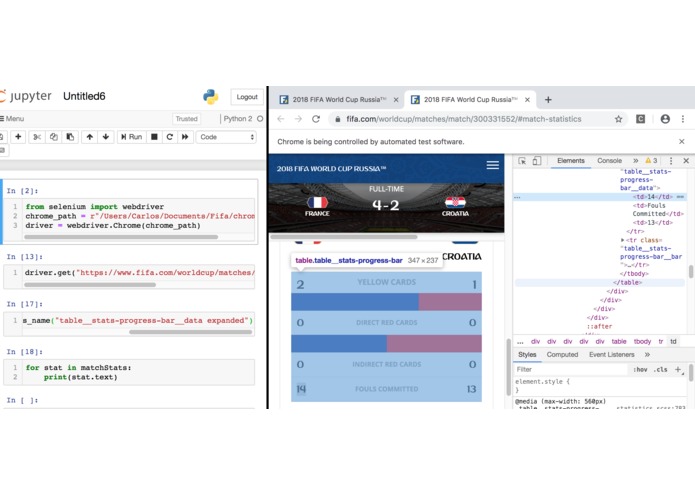Click the YELLOW CARDS stat row
The image size is (695, 494).
point(387,283)
